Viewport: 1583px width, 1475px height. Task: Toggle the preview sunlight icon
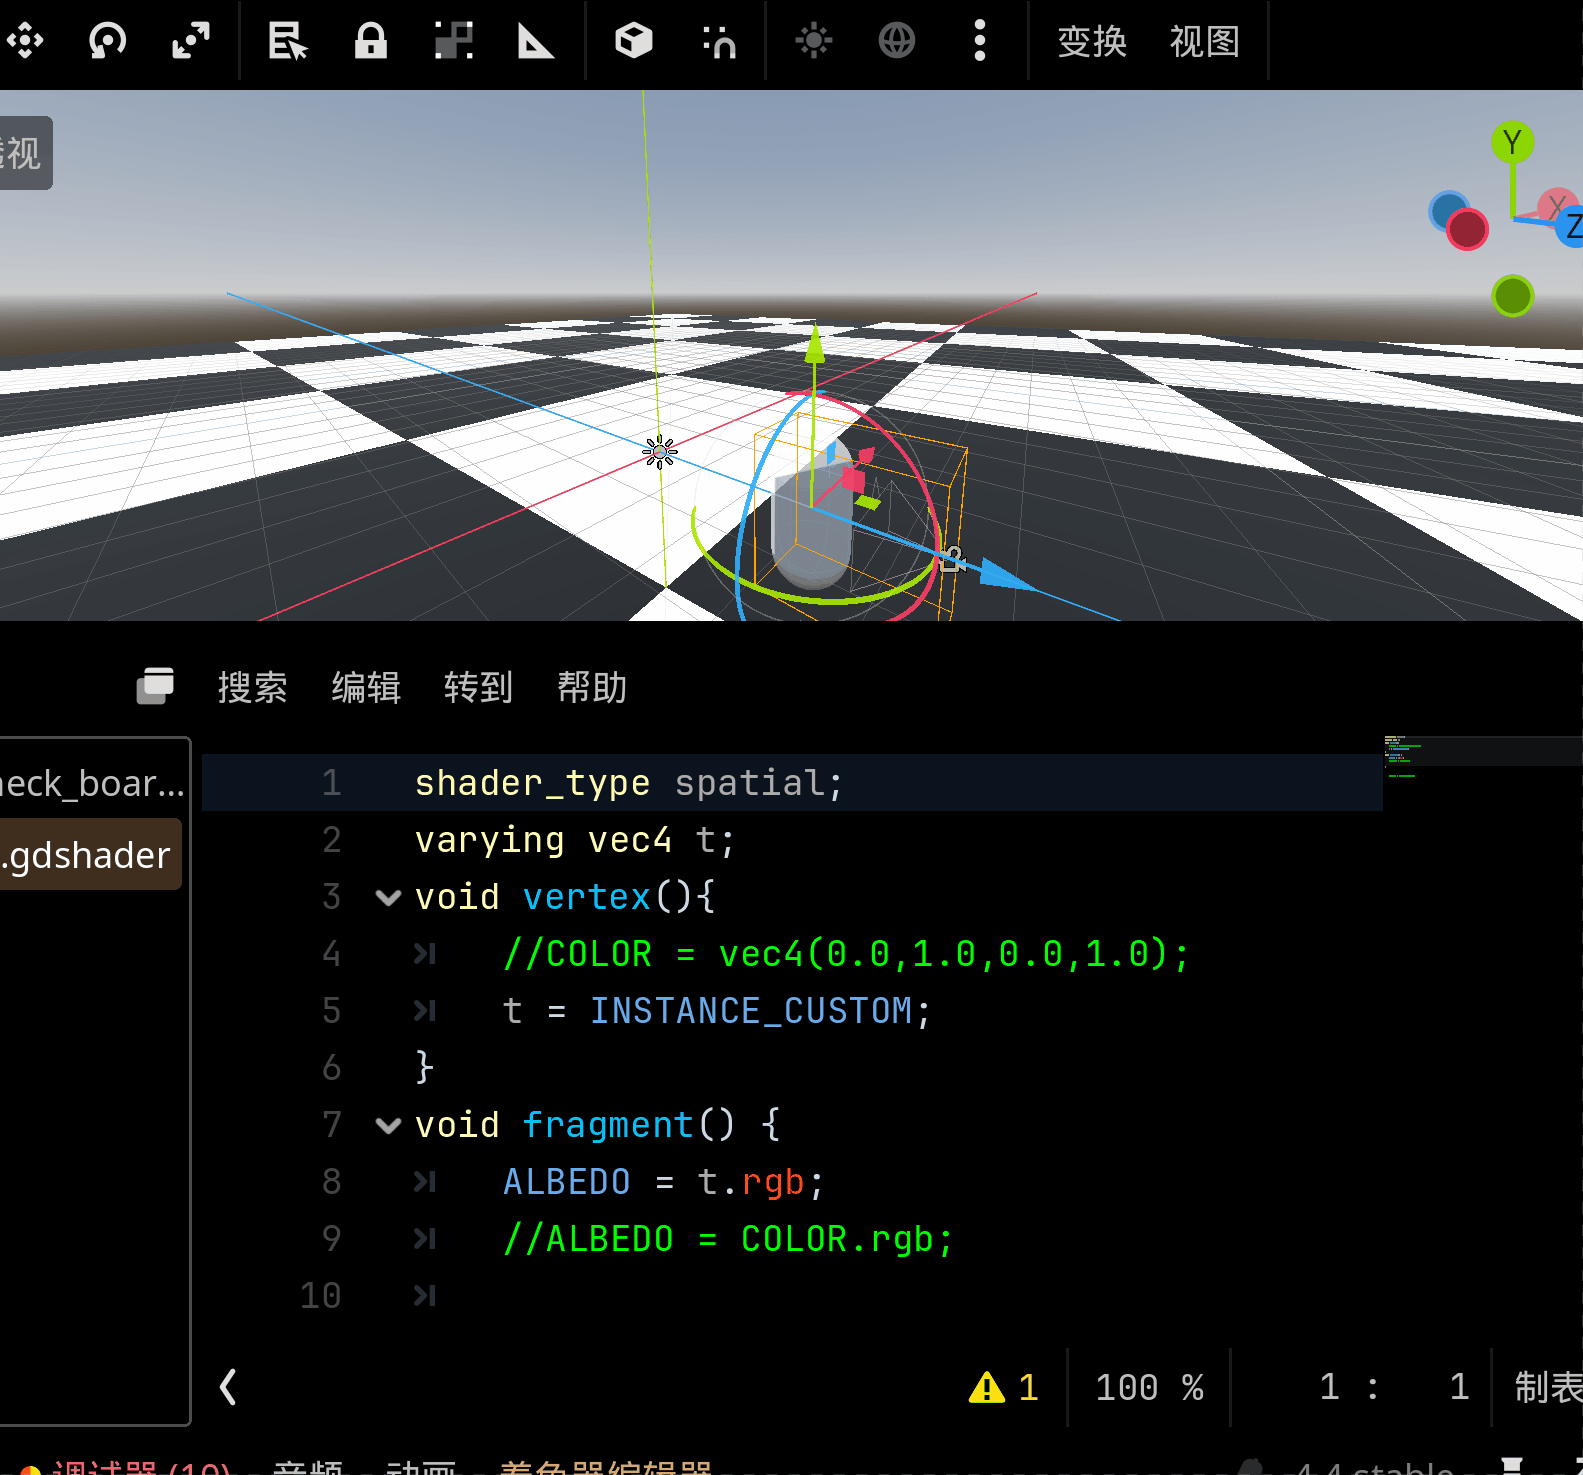pyautogui.click(x=814, y=41)
